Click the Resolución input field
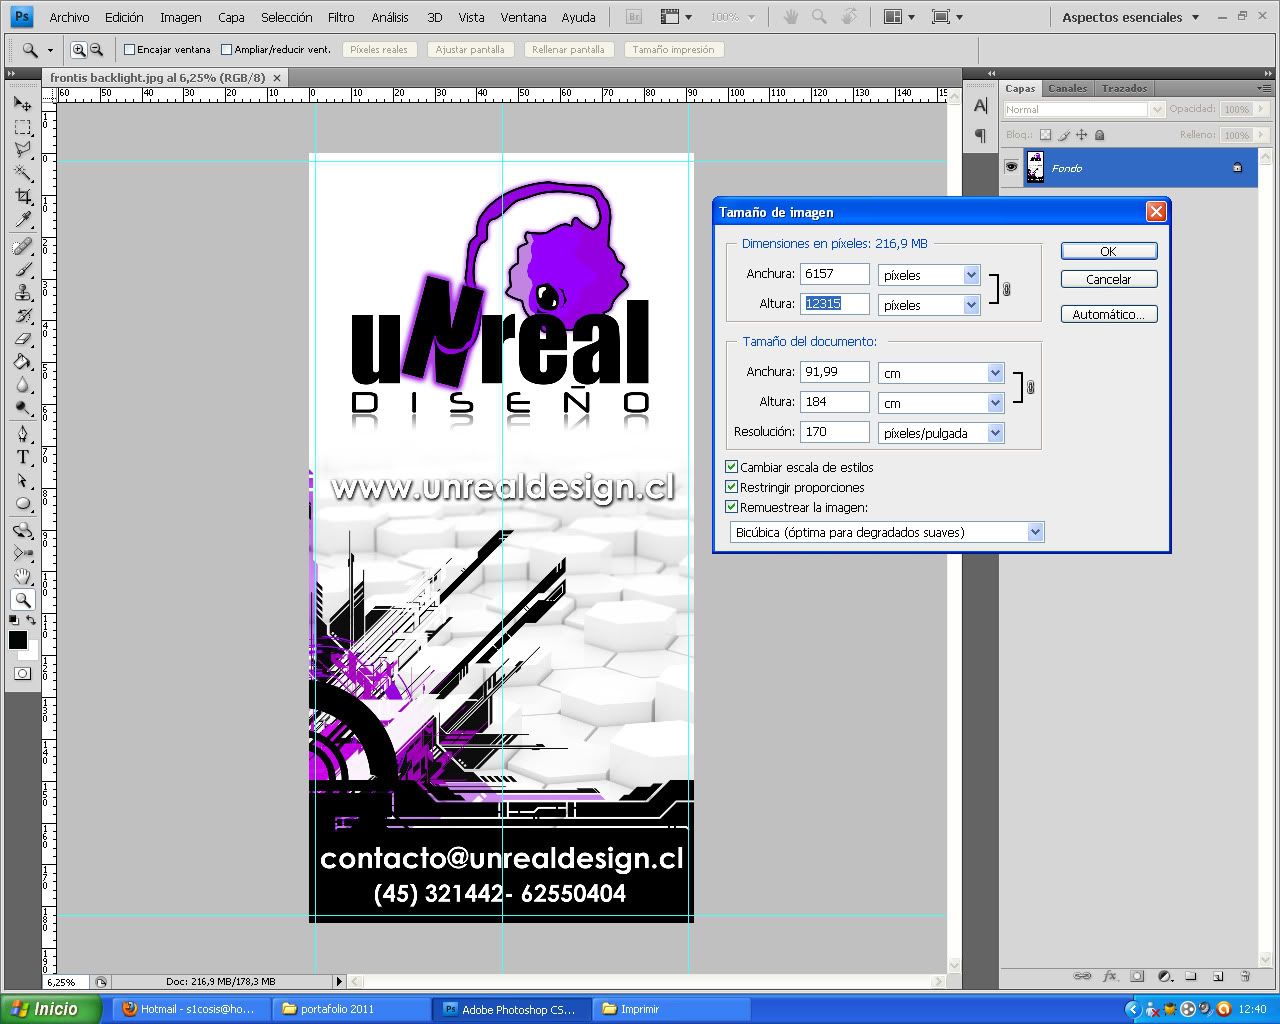 coord(835,431)
